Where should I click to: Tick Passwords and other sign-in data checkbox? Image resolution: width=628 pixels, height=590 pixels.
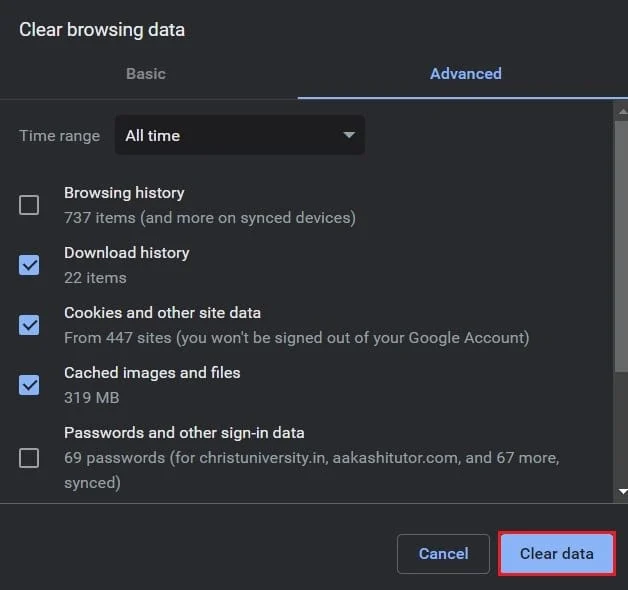30,458
